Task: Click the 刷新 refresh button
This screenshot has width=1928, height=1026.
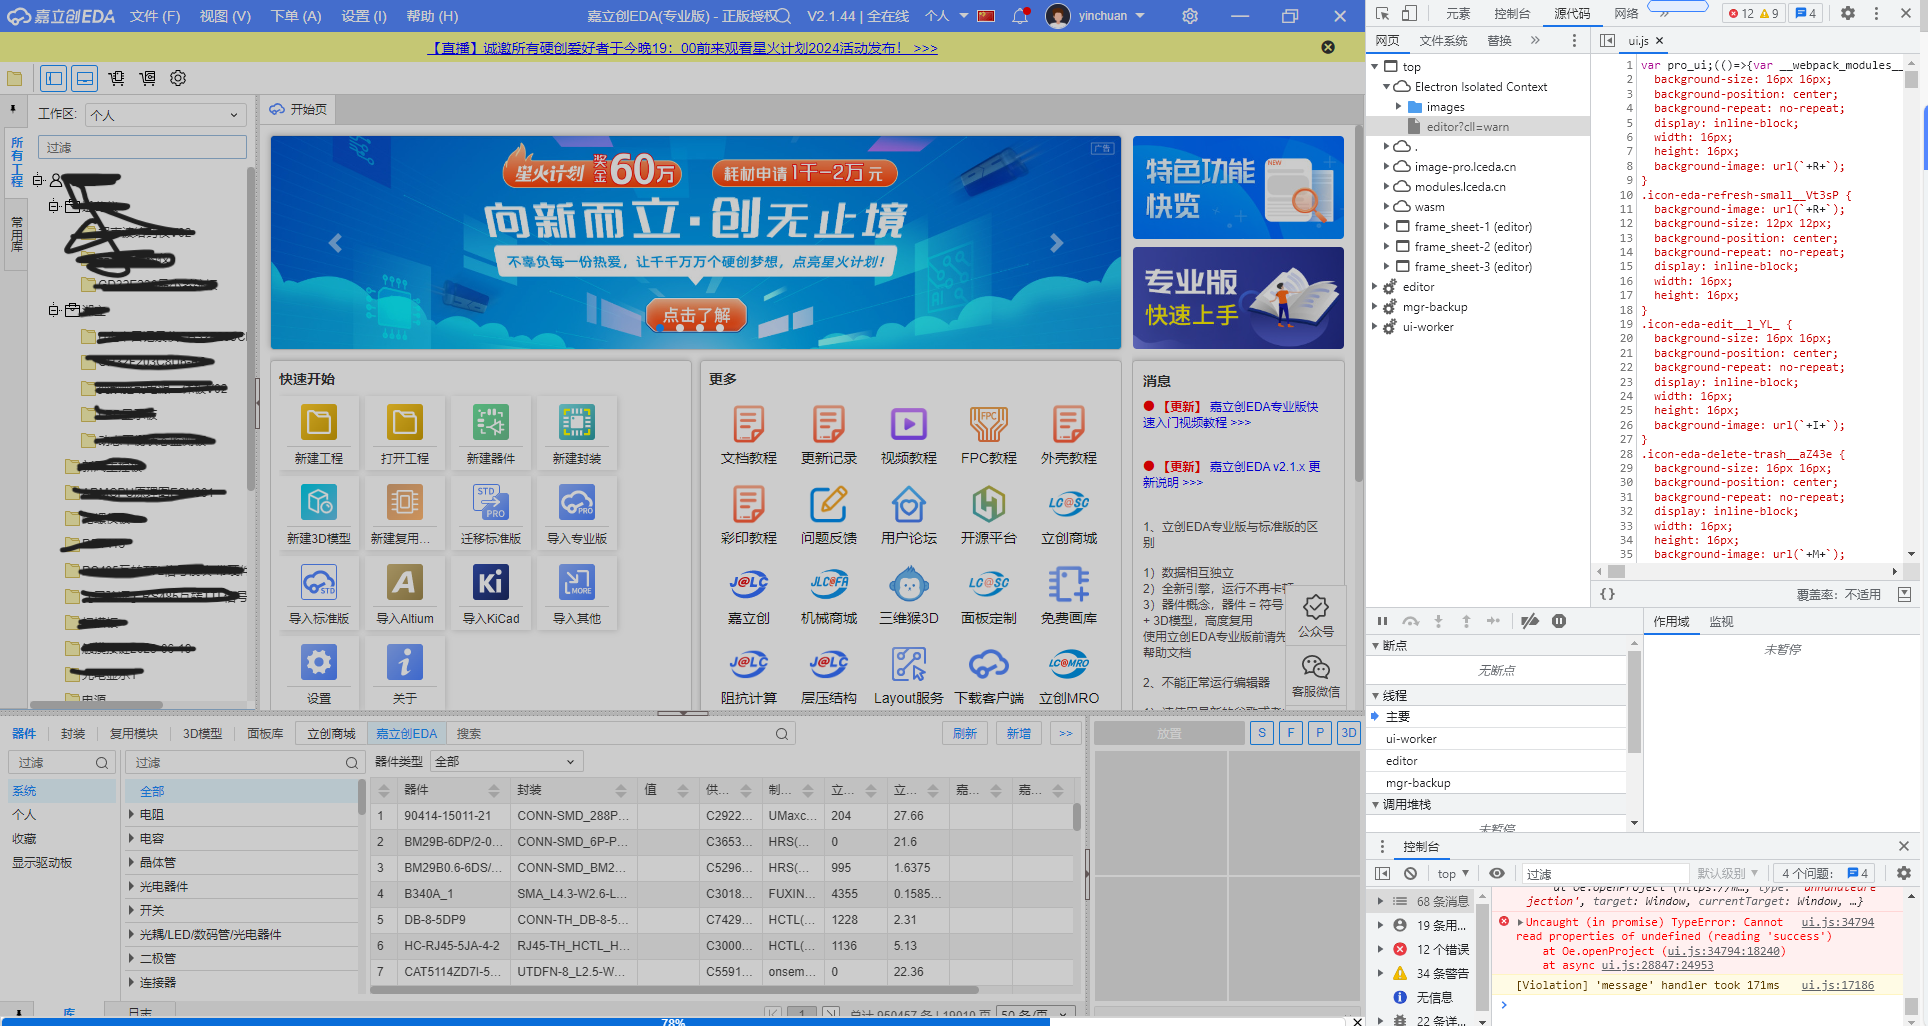Action: pos(964,734)
